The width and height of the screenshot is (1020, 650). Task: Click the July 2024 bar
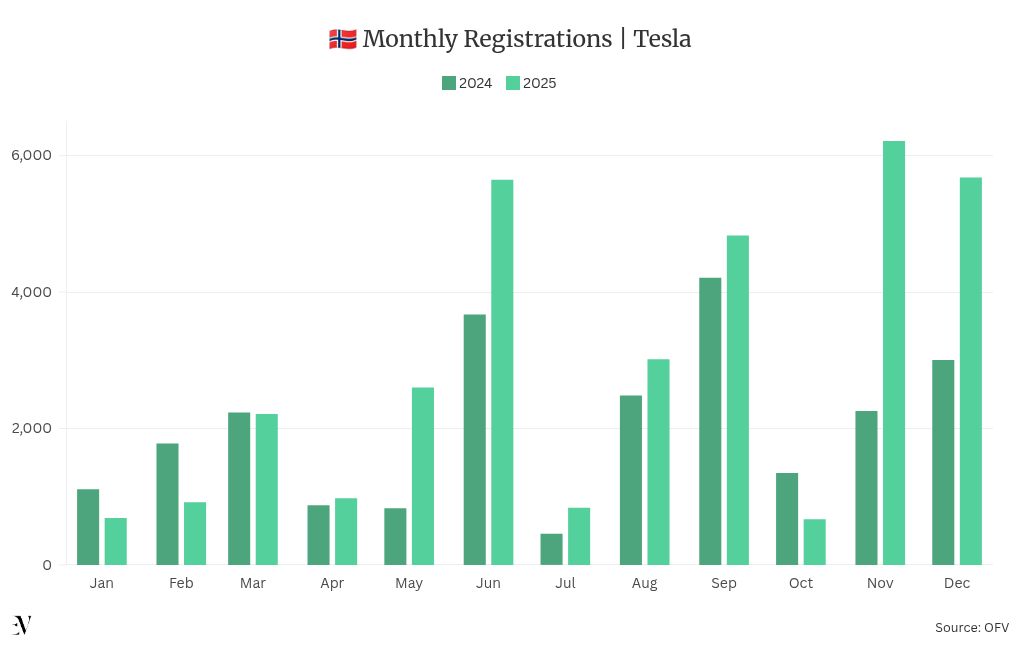point(552,549)
